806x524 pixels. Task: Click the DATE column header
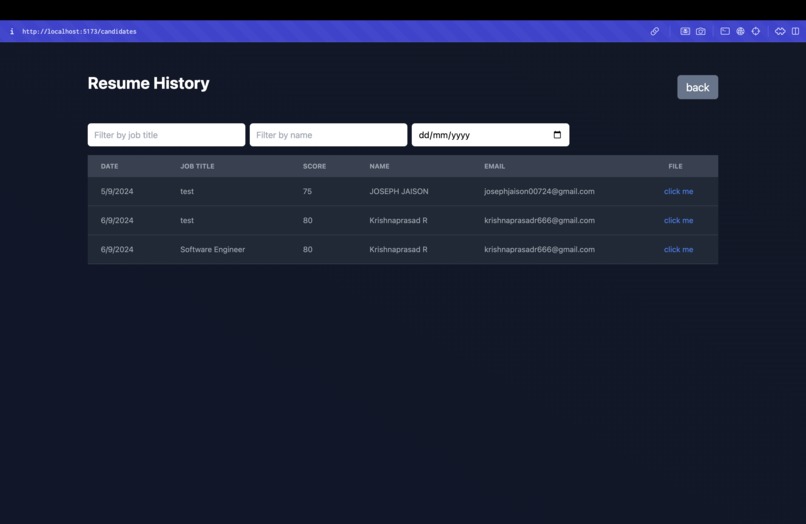[x=109, y=166]
